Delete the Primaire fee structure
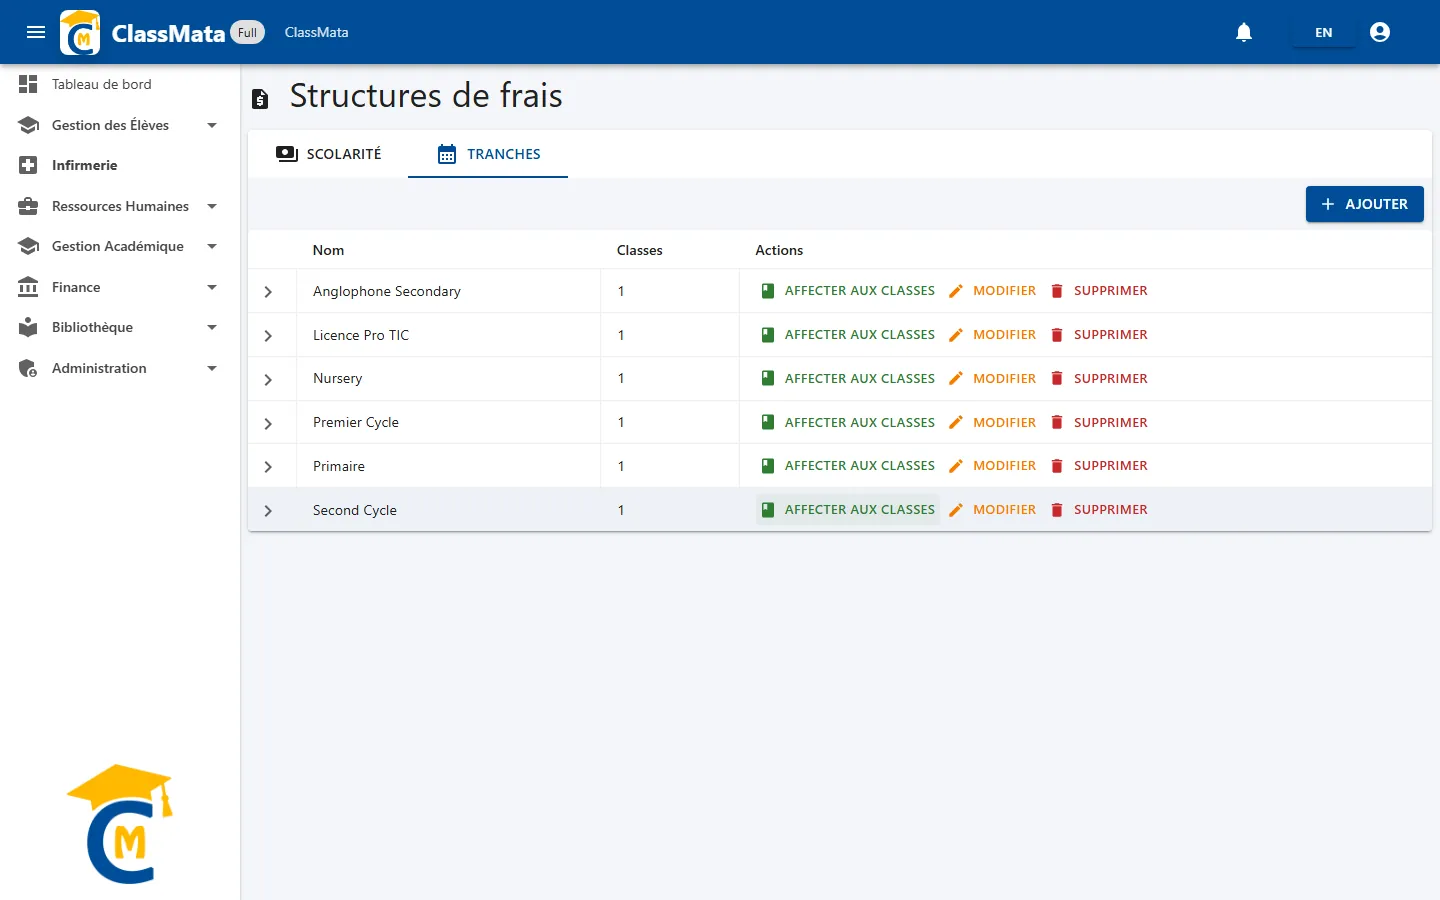 [x=1098, y=466]
